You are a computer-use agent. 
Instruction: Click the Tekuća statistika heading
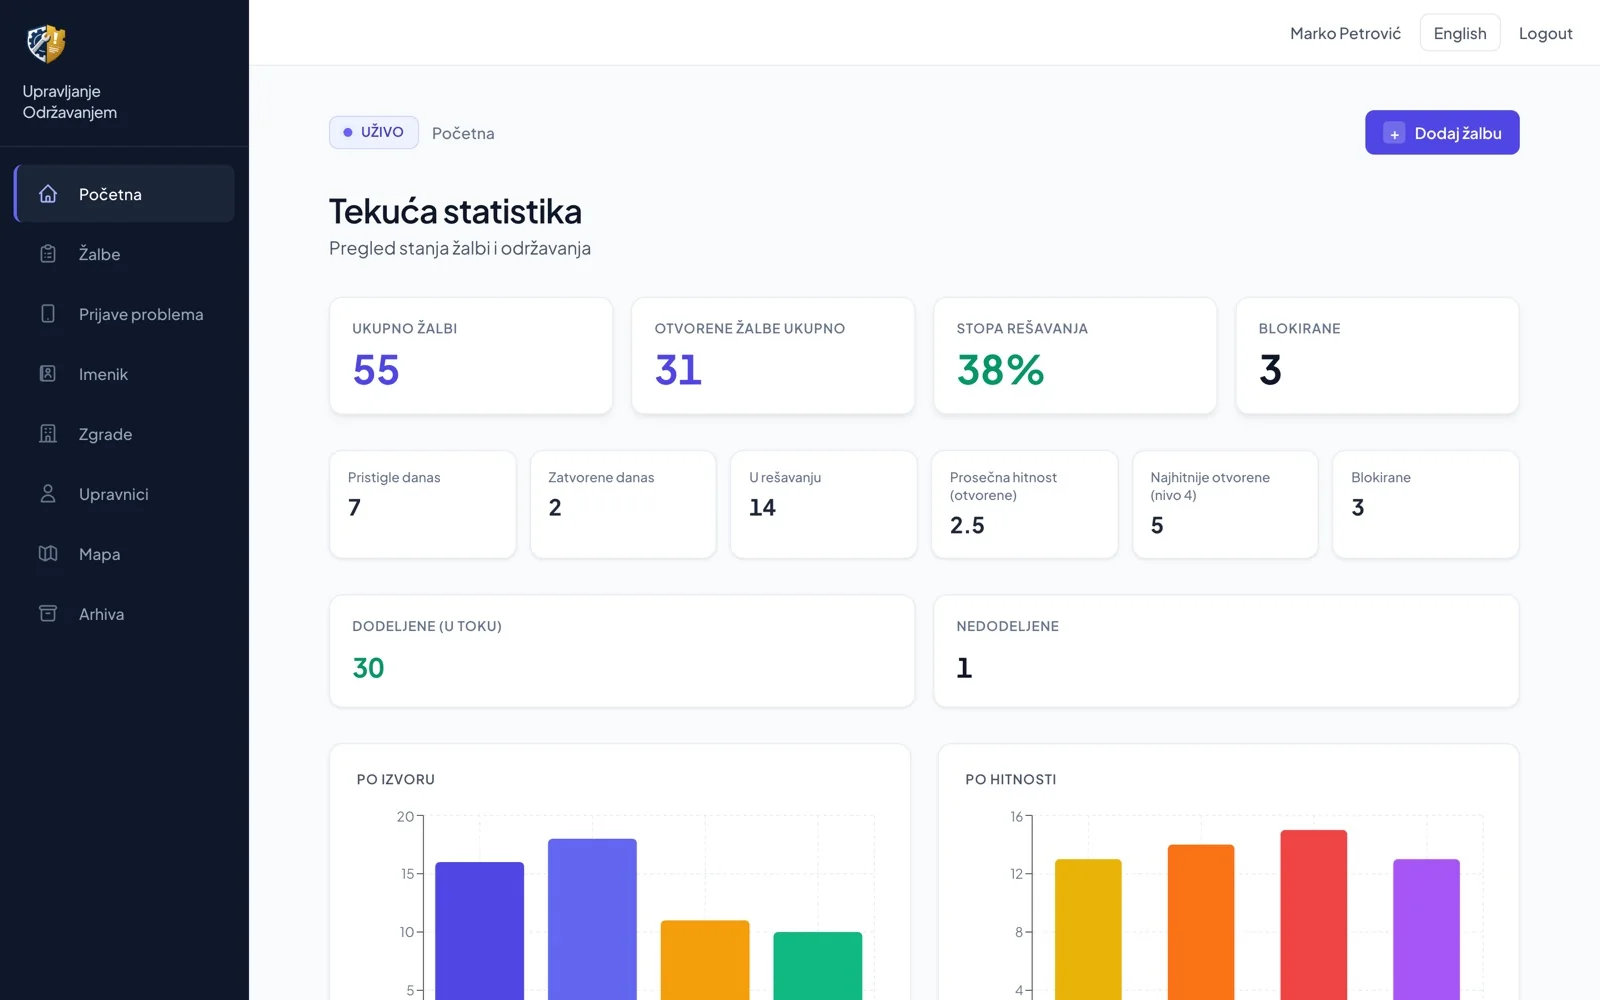pyautogui.click(x=455, y=212)
